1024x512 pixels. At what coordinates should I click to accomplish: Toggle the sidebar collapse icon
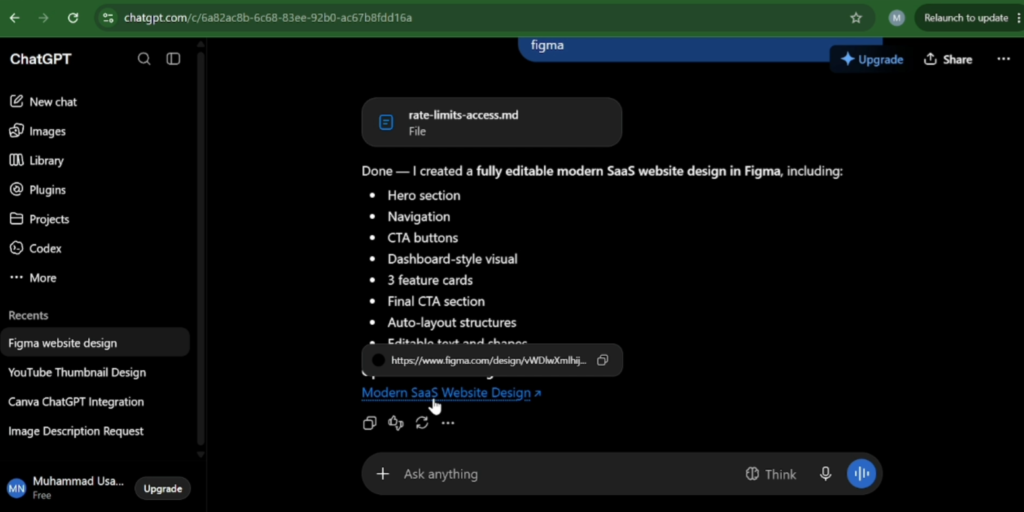[x=173, y=59]
